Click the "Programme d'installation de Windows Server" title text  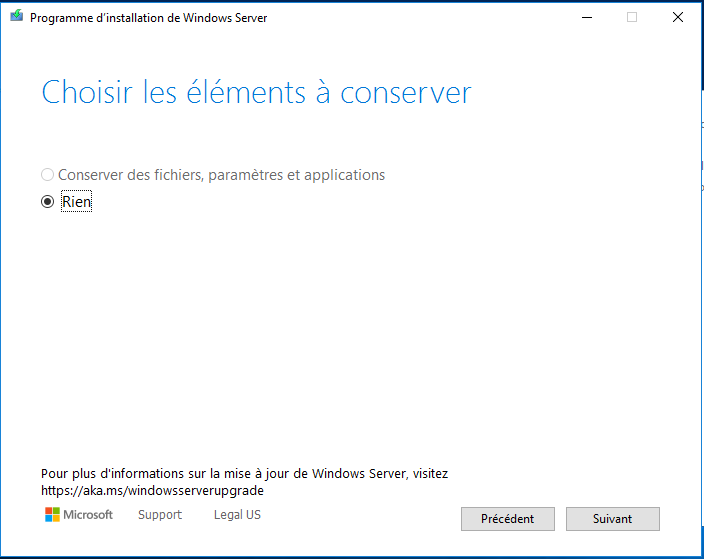click(x=149, y=18)
